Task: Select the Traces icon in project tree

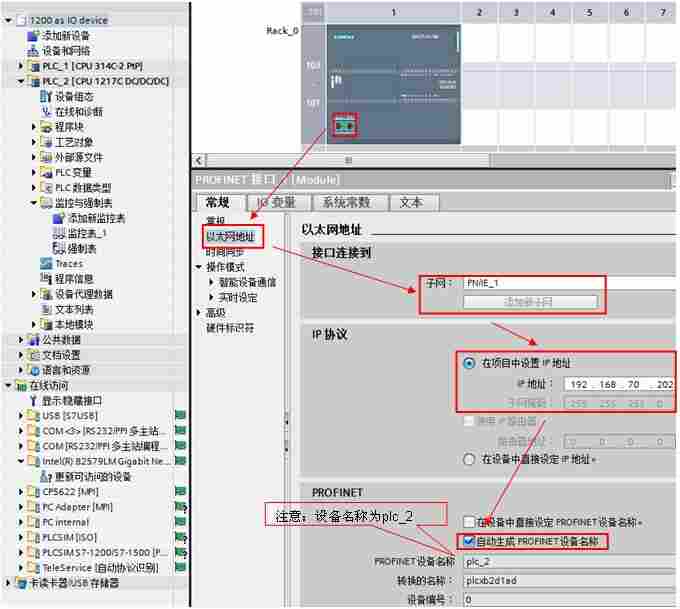Action: (x=46, y=263)
